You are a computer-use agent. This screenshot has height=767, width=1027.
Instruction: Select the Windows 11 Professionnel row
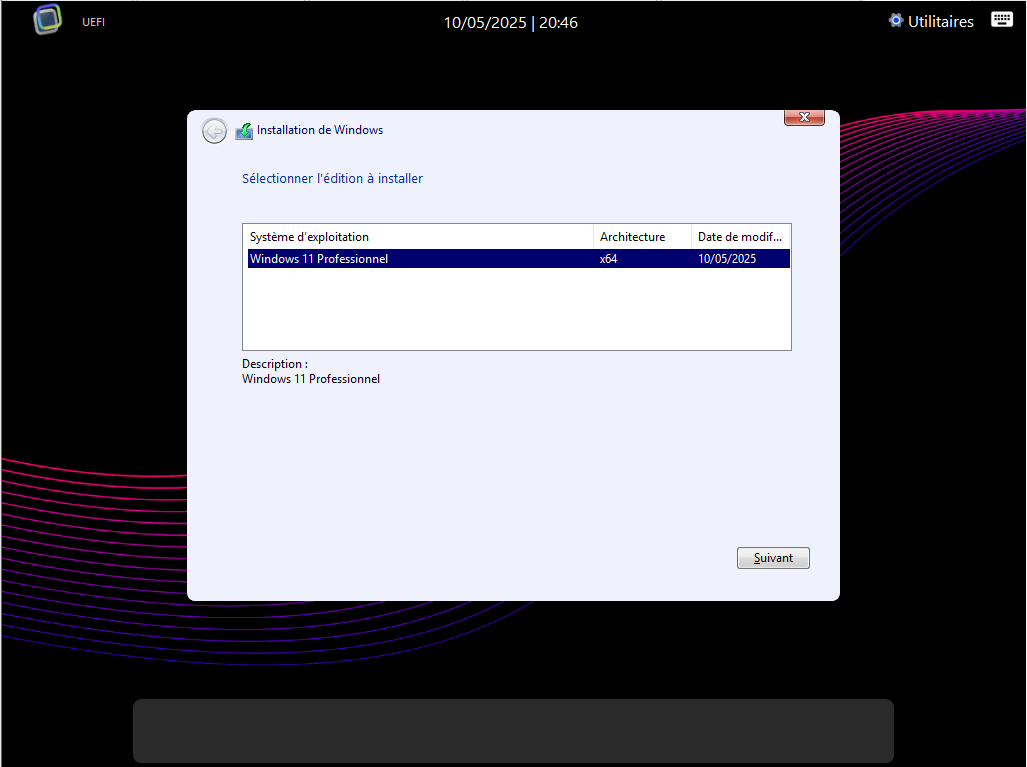[x=519, y=259]
